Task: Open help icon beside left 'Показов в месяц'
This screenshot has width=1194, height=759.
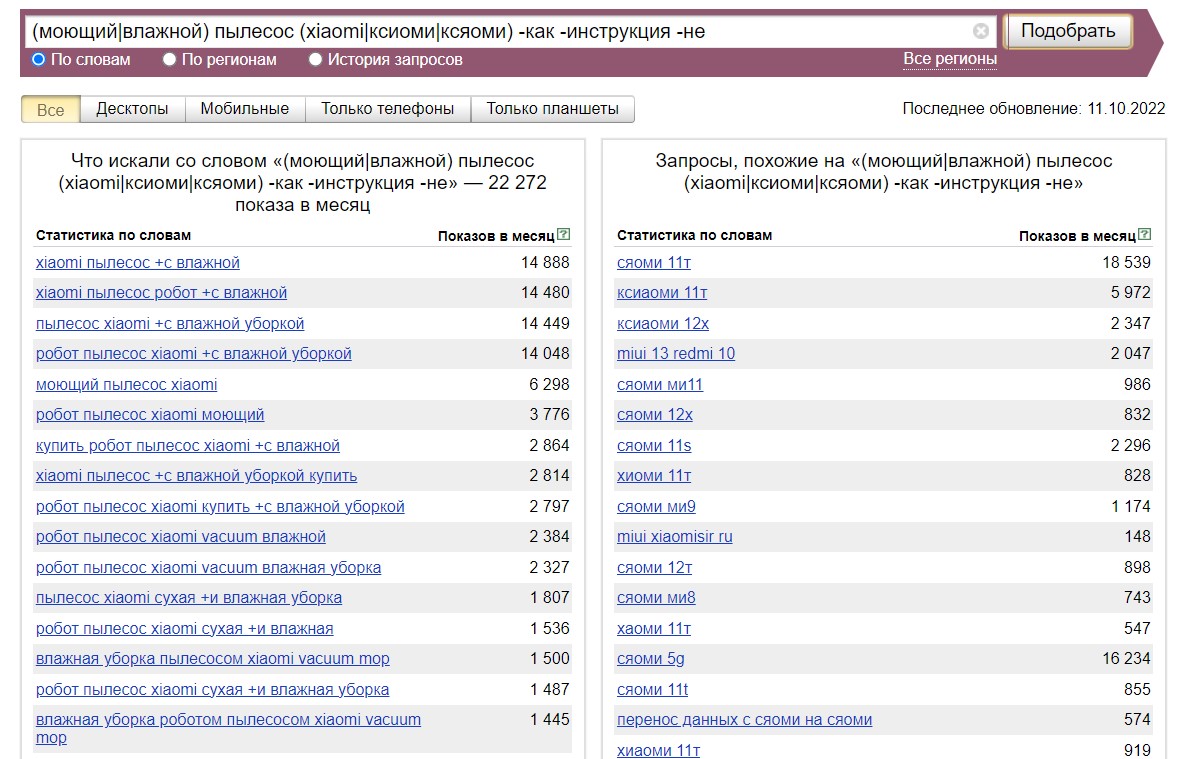Action: 563,234
